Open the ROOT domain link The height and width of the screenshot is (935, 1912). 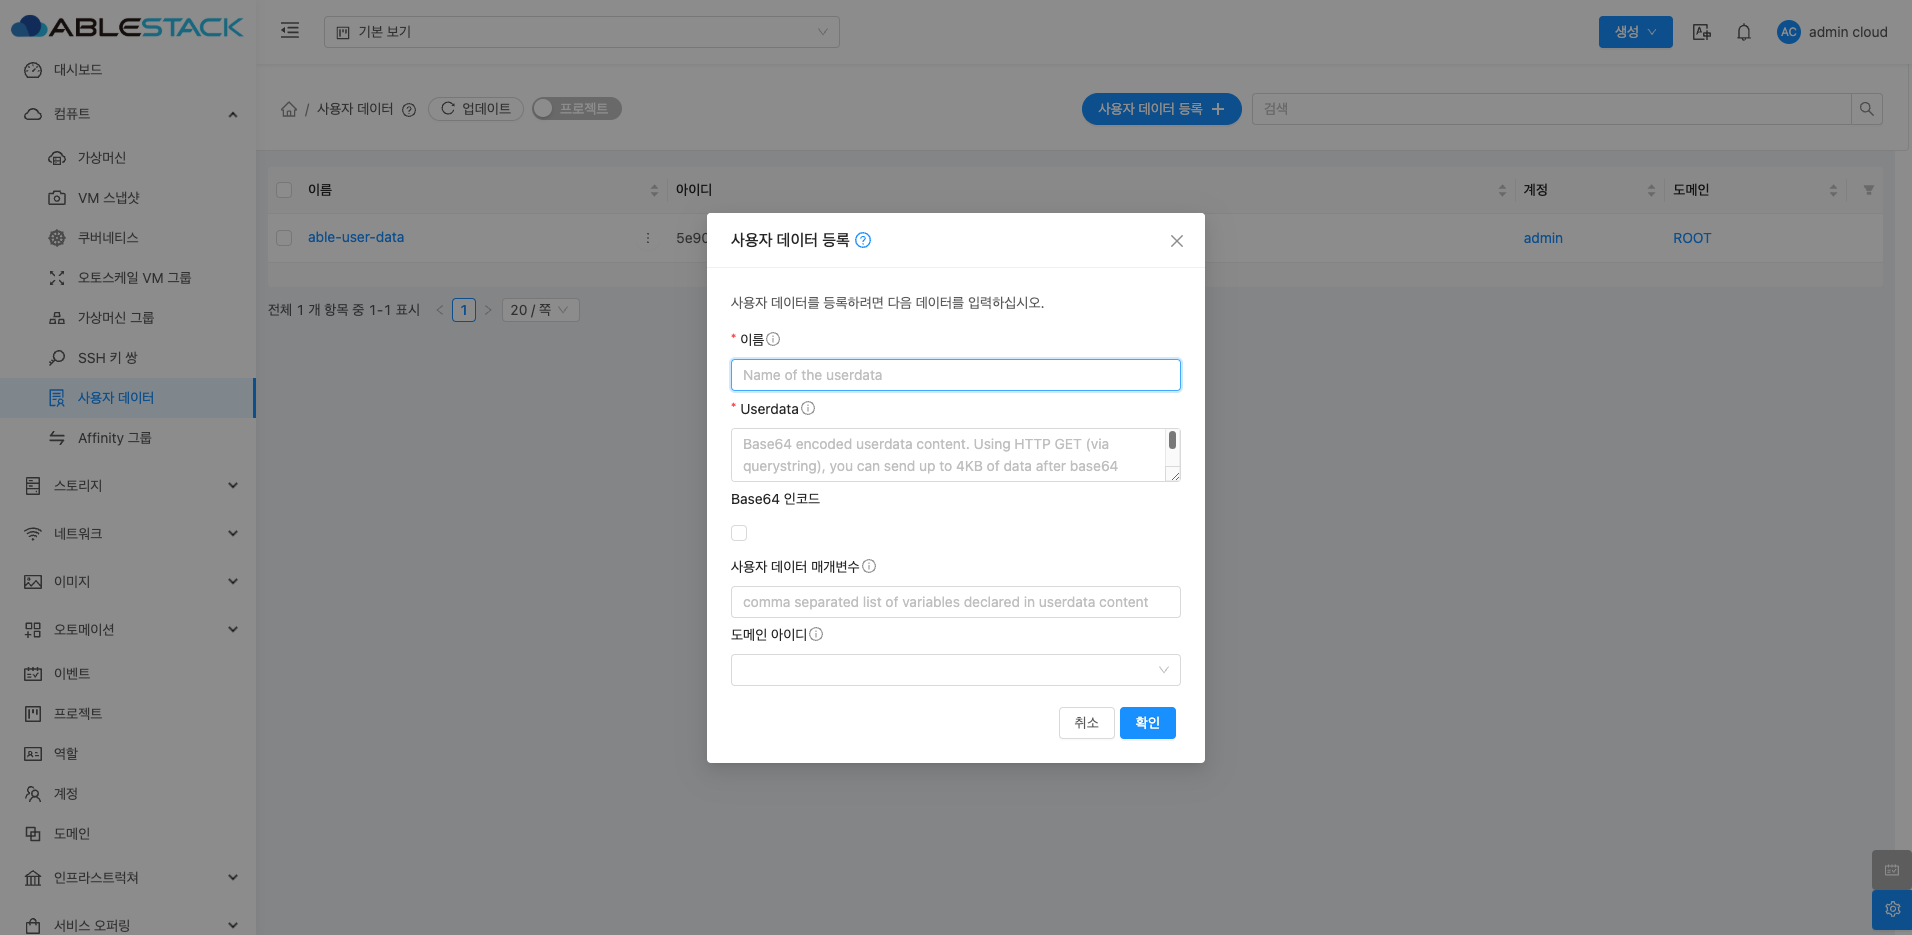[x=1692, y=238]
